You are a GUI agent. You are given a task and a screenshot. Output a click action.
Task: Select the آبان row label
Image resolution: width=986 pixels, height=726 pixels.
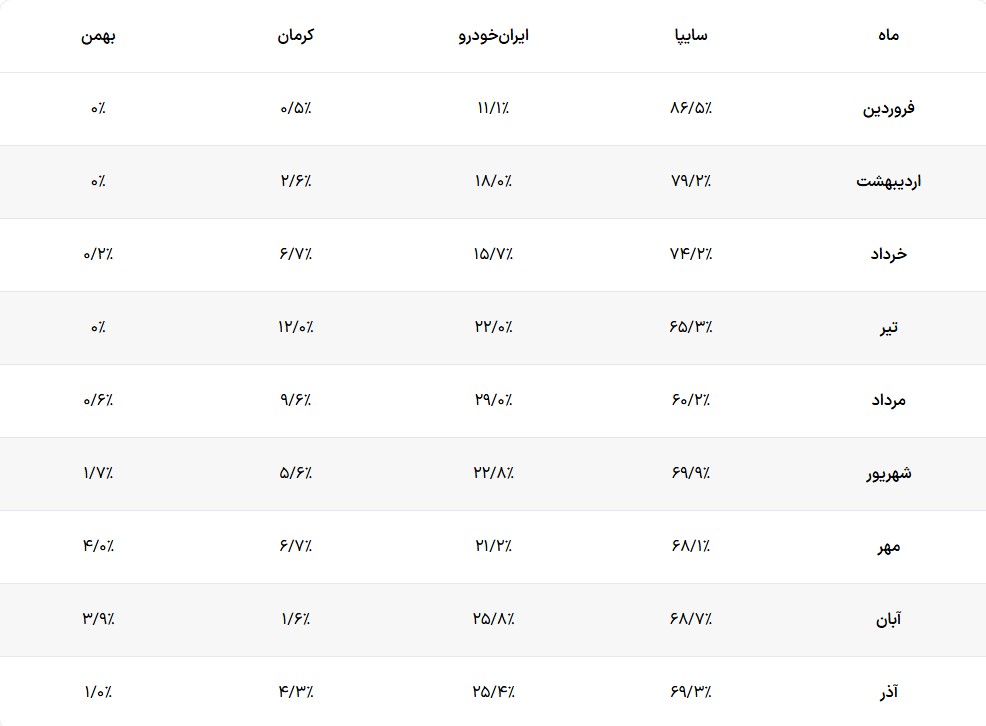click(888, 620)
